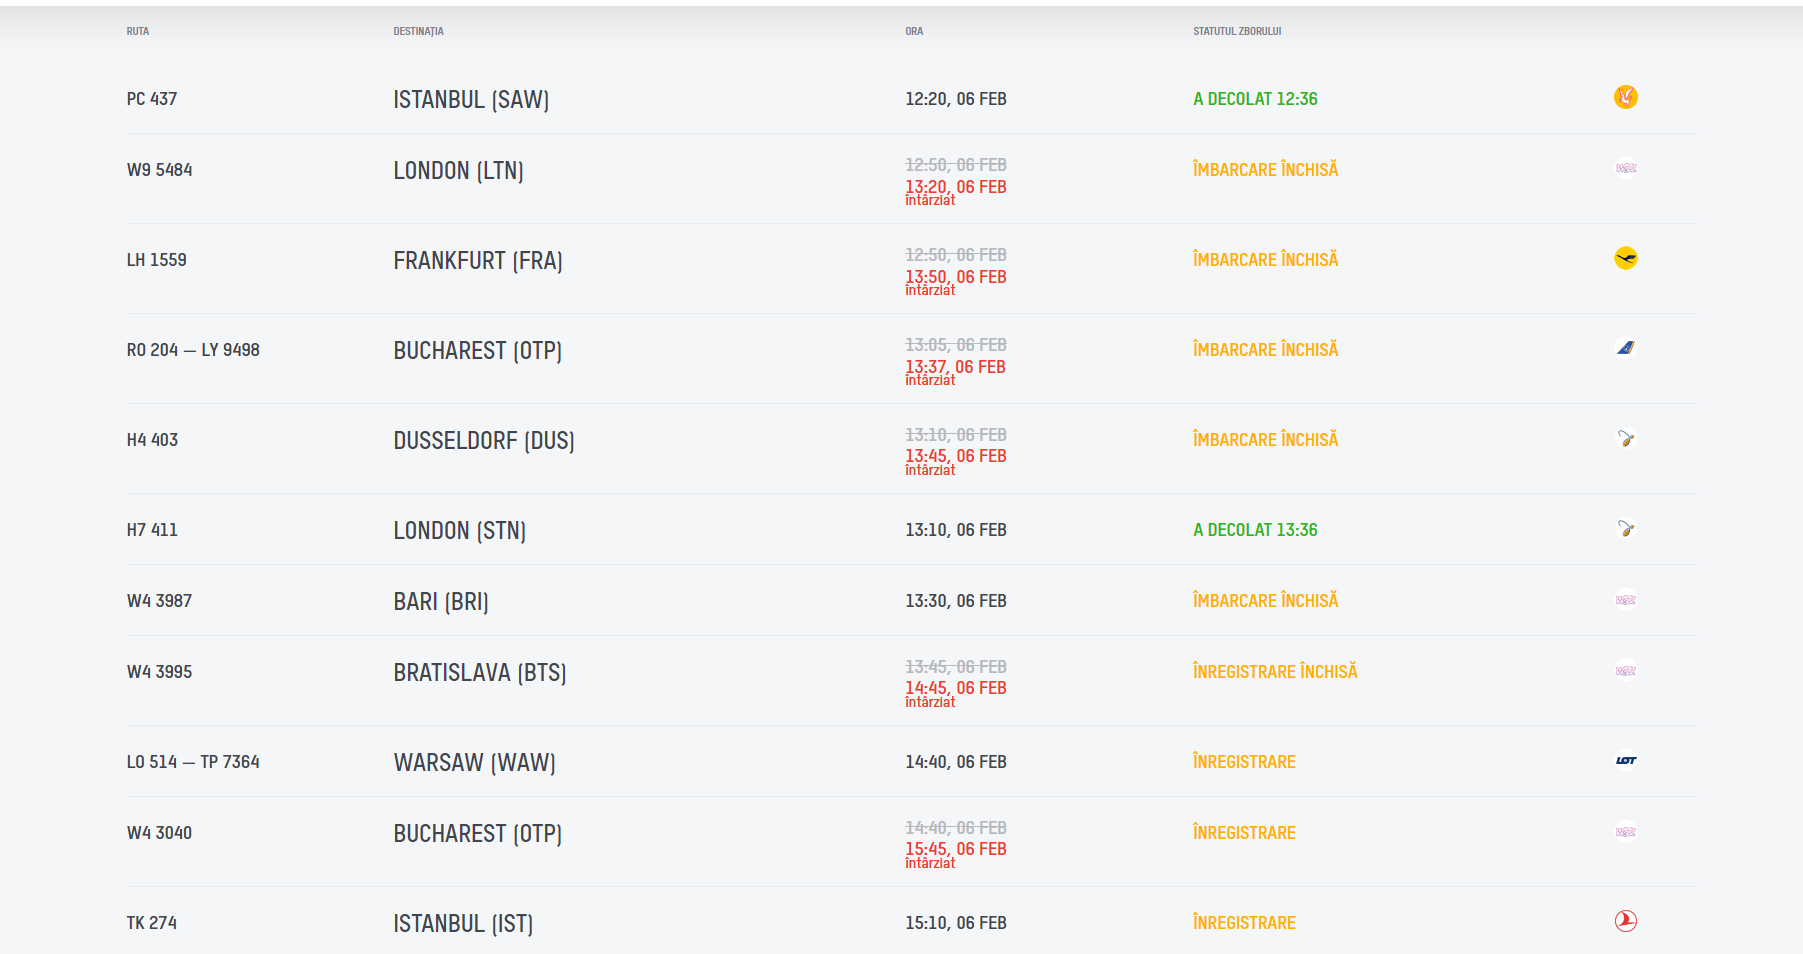Click the Wizz Air logo on the W4 3040 row
Screen dimensions: 1803x954
pos(1625,832)
